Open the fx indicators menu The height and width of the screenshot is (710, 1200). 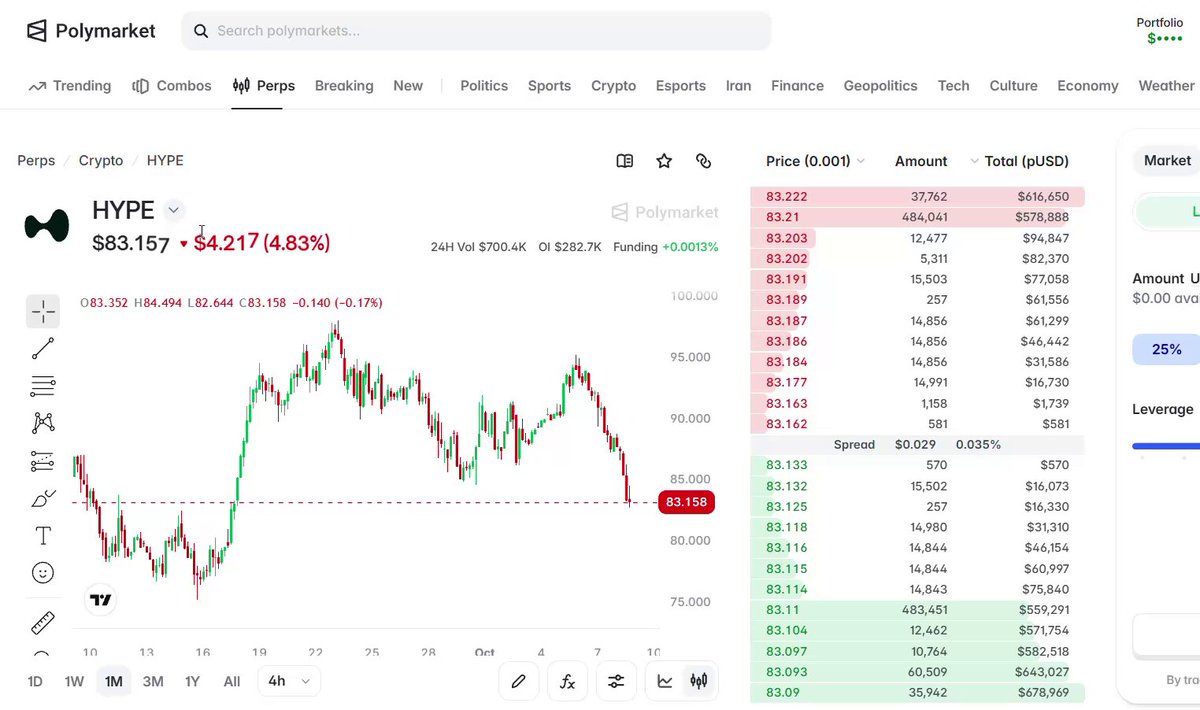pos(567,682)
